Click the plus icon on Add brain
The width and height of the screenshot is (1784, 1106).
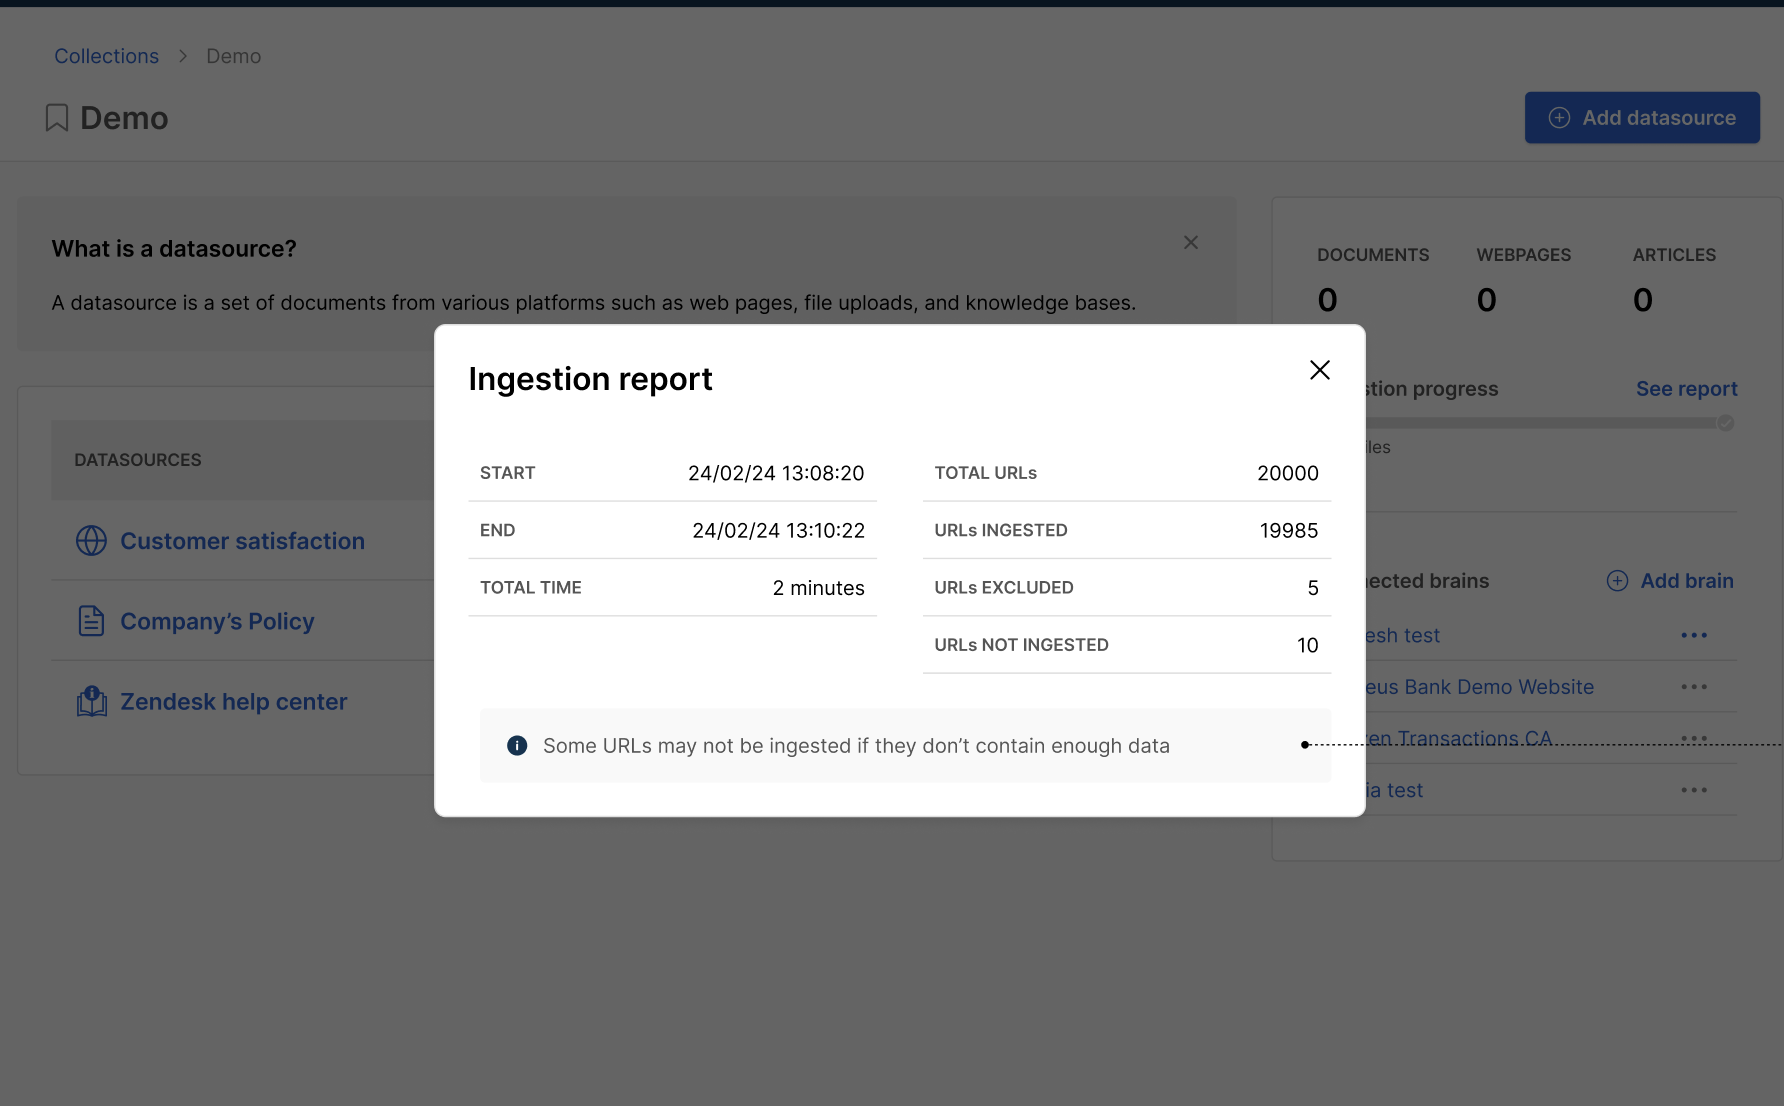(x=1617, y=581)
